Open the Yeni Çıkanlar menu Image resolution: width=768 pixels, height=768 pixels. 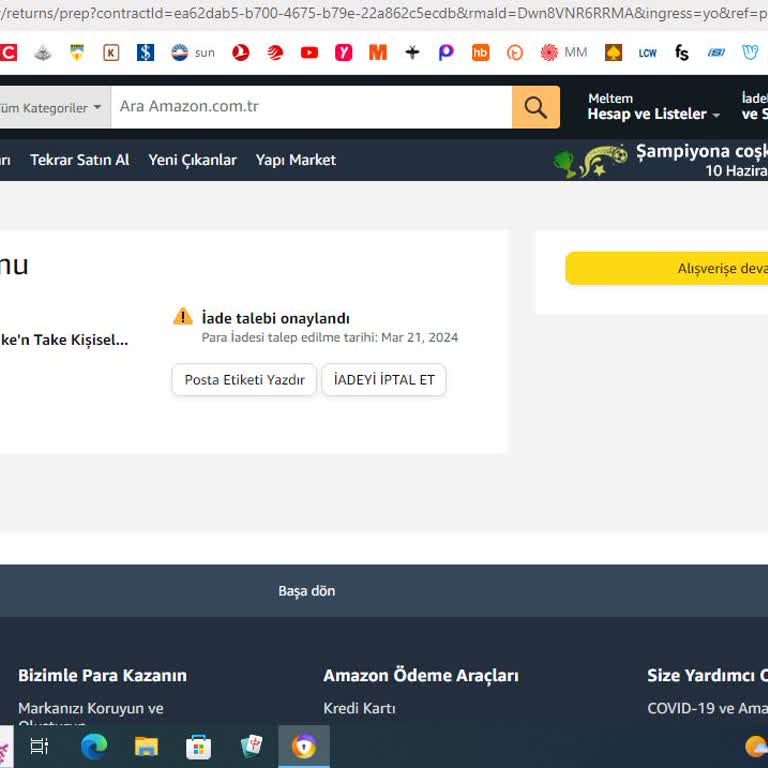192,160
